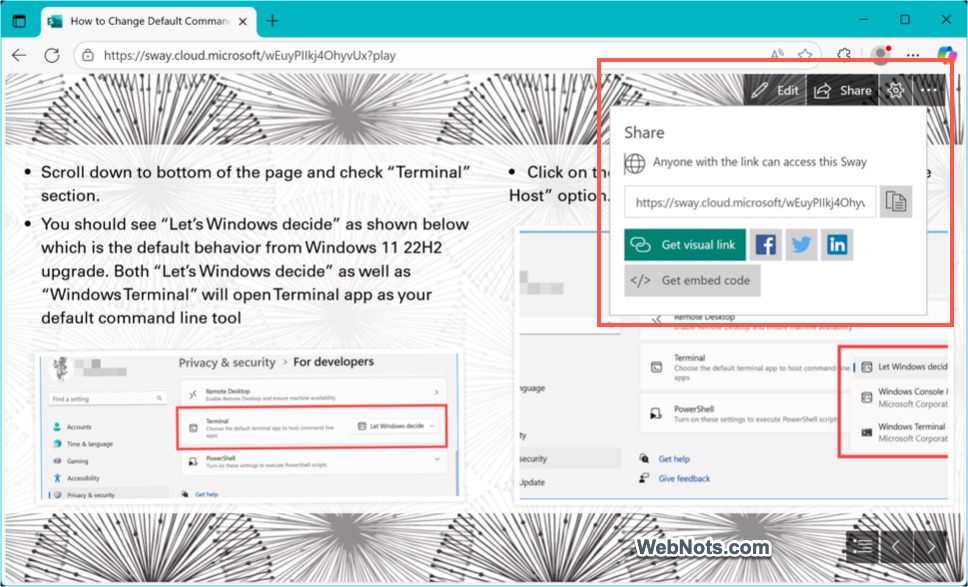The image size is (968, 587).
Task: Open a new browser tab
Action: [x=272, y=21]
